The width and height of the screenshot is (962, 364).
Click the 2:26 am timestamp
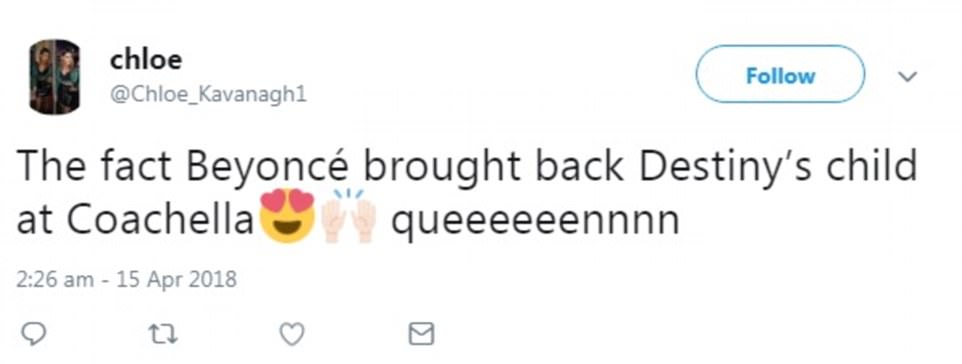pos(55,279)
